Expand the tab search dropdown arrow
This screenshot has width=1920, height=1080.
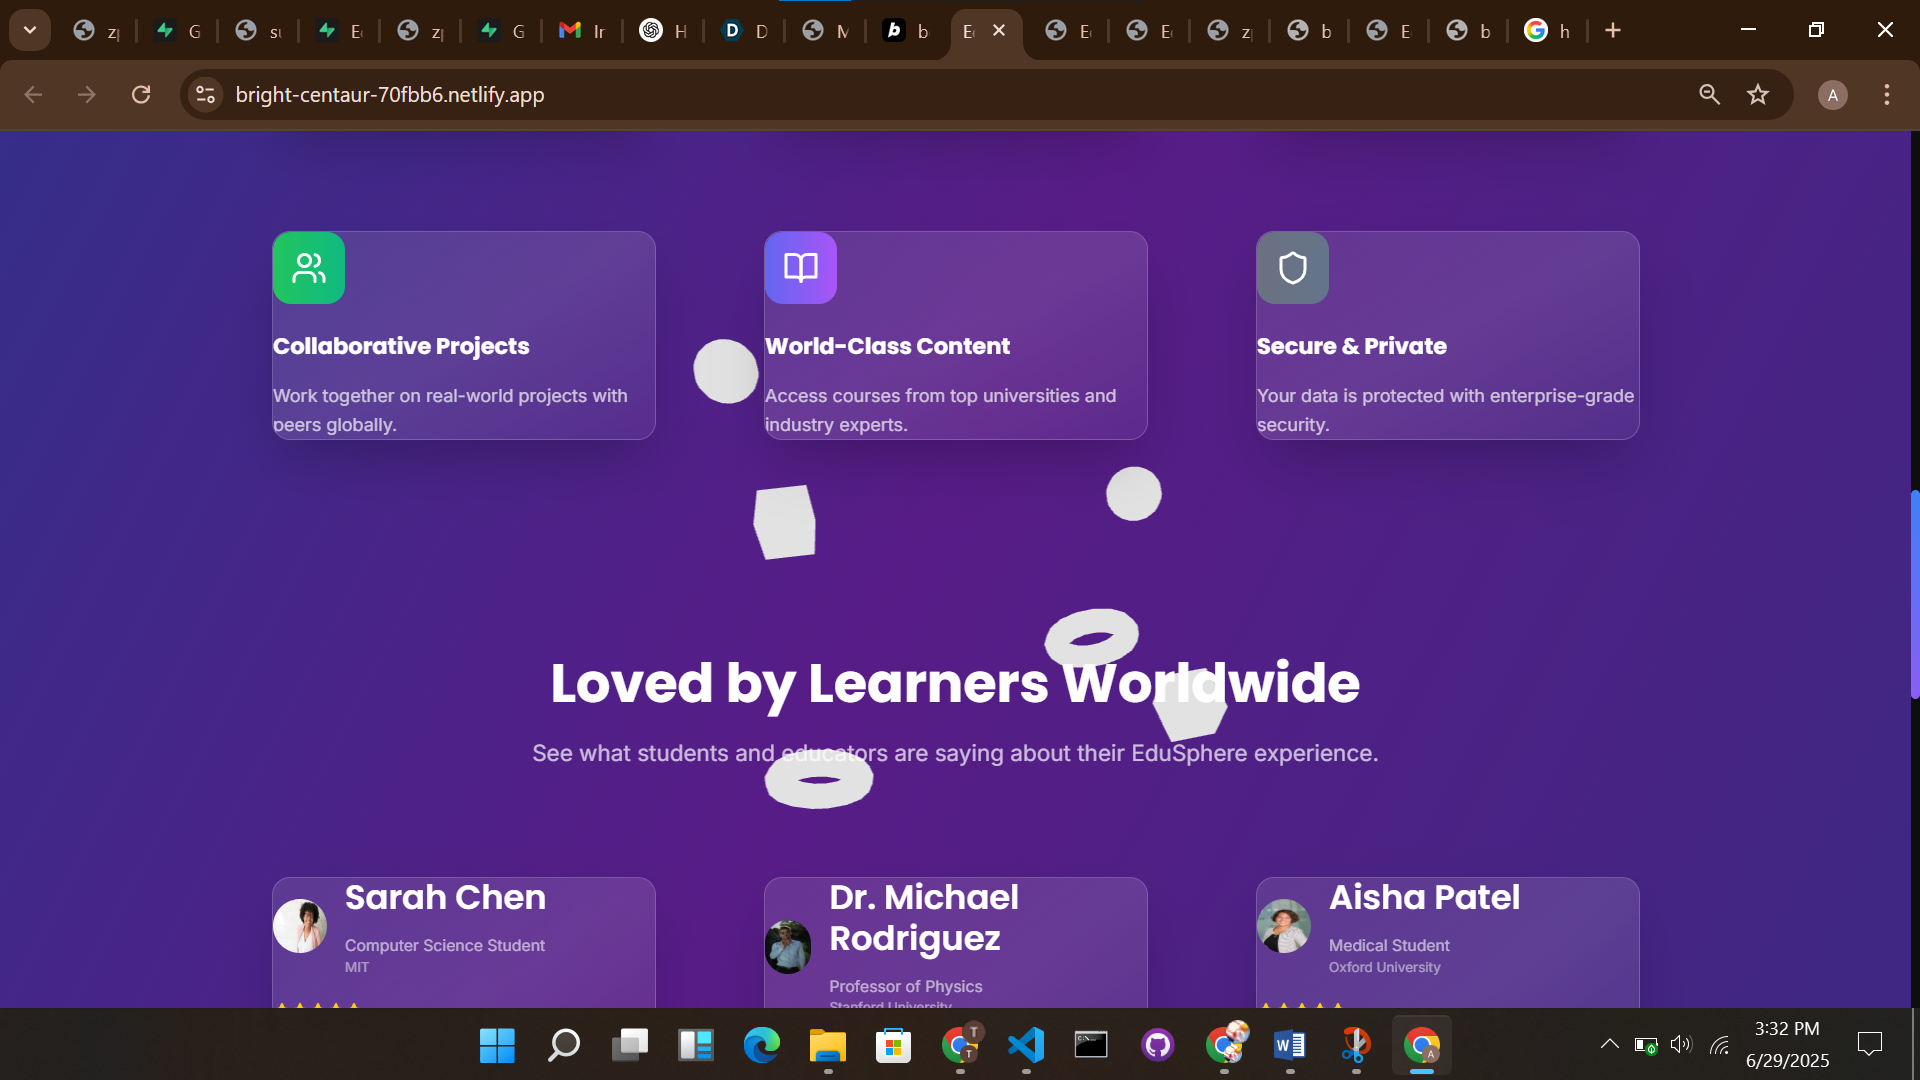click(30, 30)
